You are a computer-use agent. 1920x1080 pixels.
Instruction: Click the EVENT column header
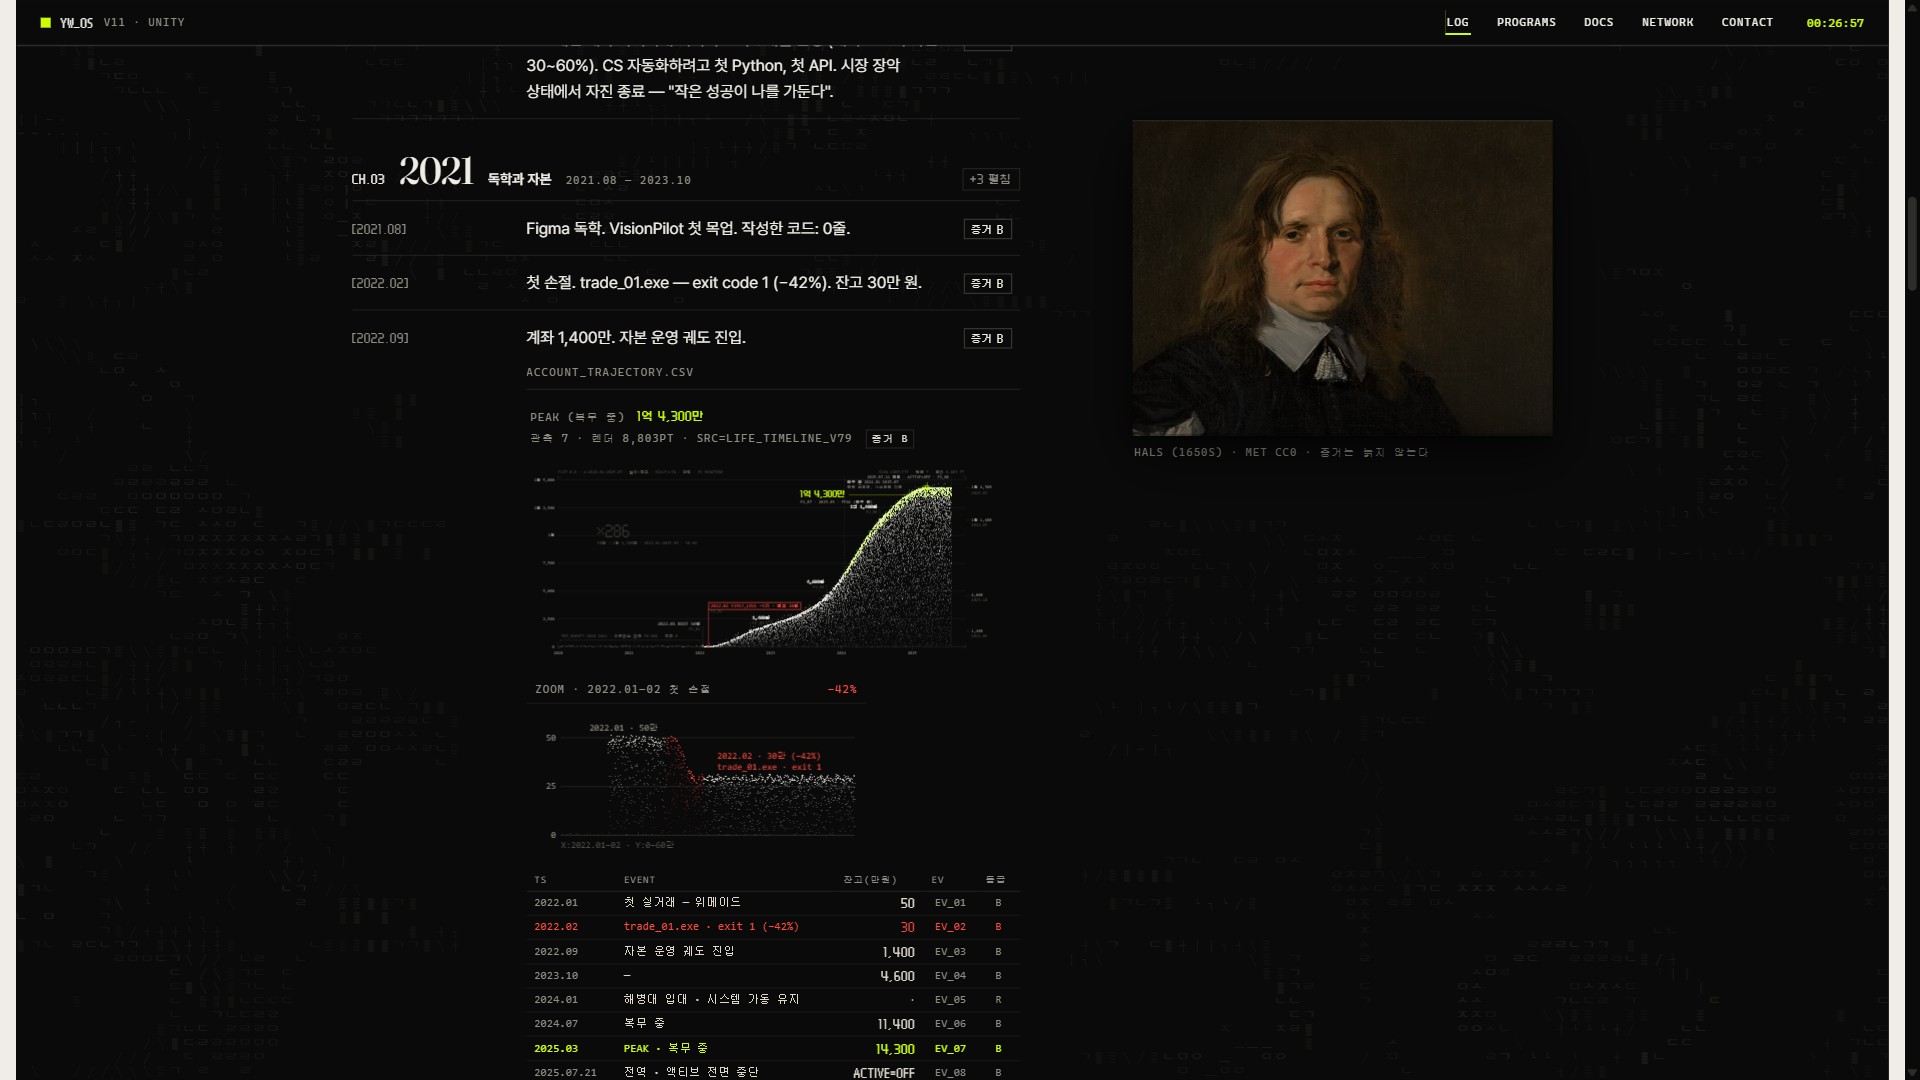[640, 880]
